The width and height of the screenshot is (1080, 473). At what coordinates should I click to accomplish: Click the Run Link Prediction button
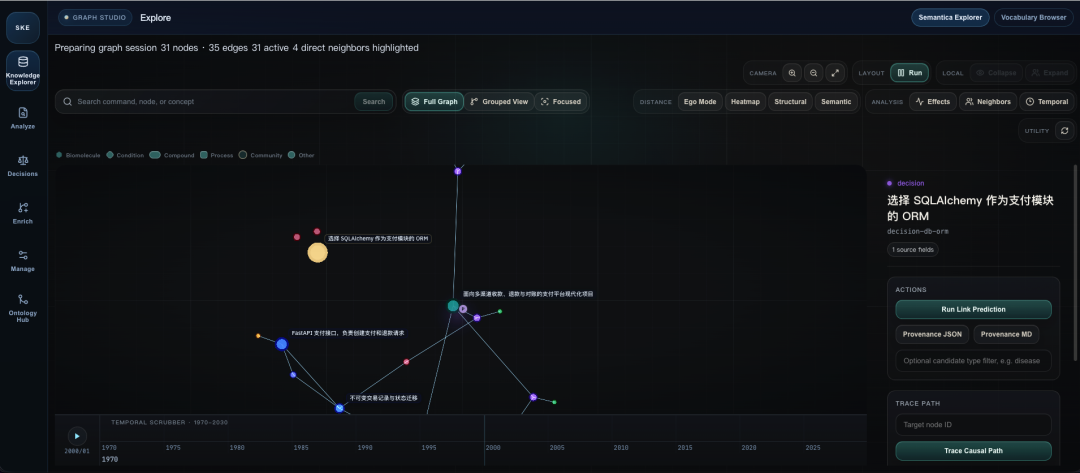[973, 309]
